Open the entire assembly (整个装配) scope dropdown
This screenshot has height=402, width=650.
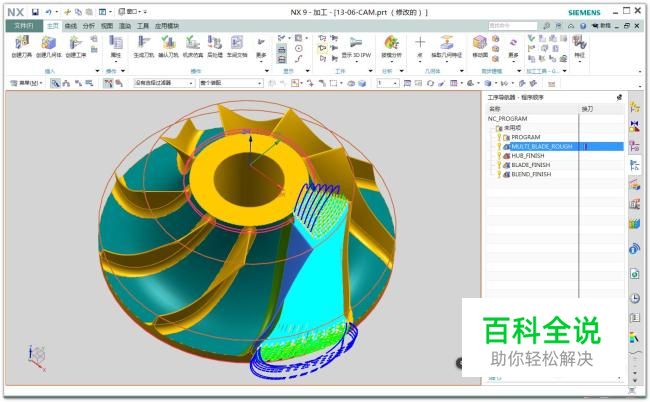click(231, 83)
